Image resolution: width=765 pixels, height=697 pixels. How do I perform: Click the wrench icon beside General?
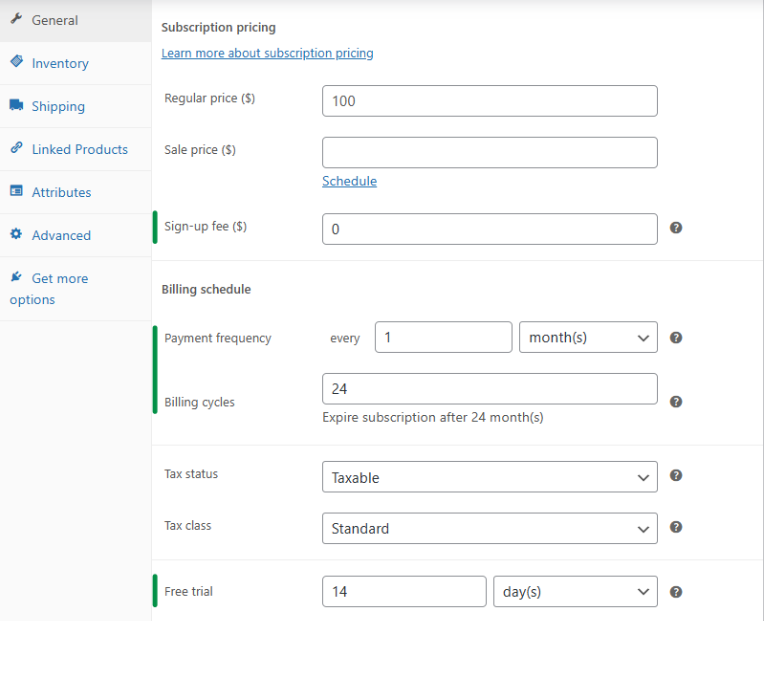[16, 19]
